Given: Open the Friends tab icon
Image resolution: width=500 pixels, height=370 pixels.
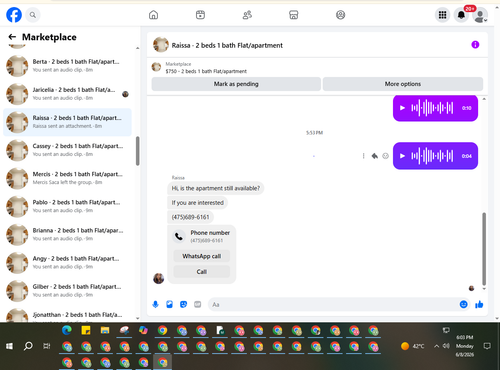Looking at the screenshot, I should (247, 15).
